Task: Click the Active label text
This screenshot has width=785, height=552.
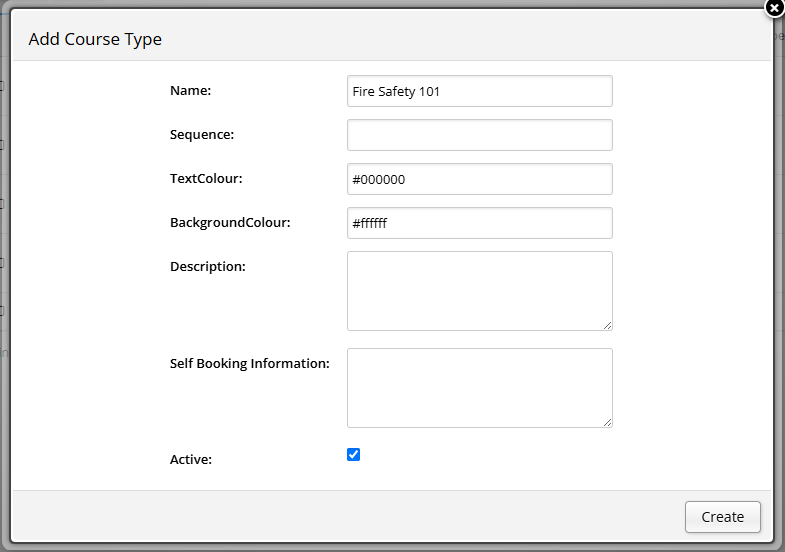Action: pyautogui.click(x=191, y=459)
